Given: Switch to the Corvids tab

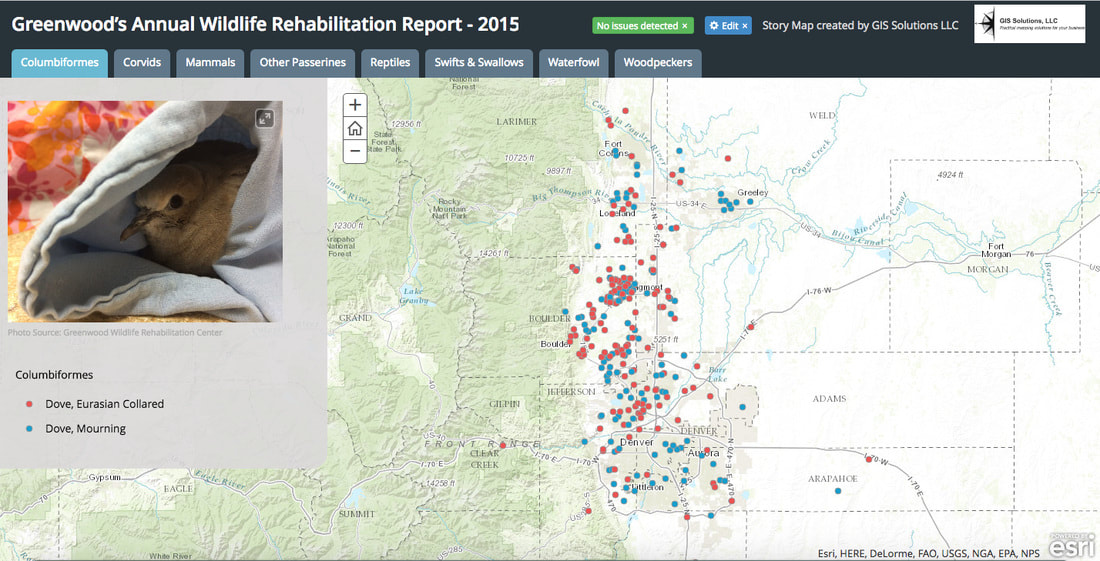Looking at the screenshot, I should pyautogui.click(x=143, y=62).
